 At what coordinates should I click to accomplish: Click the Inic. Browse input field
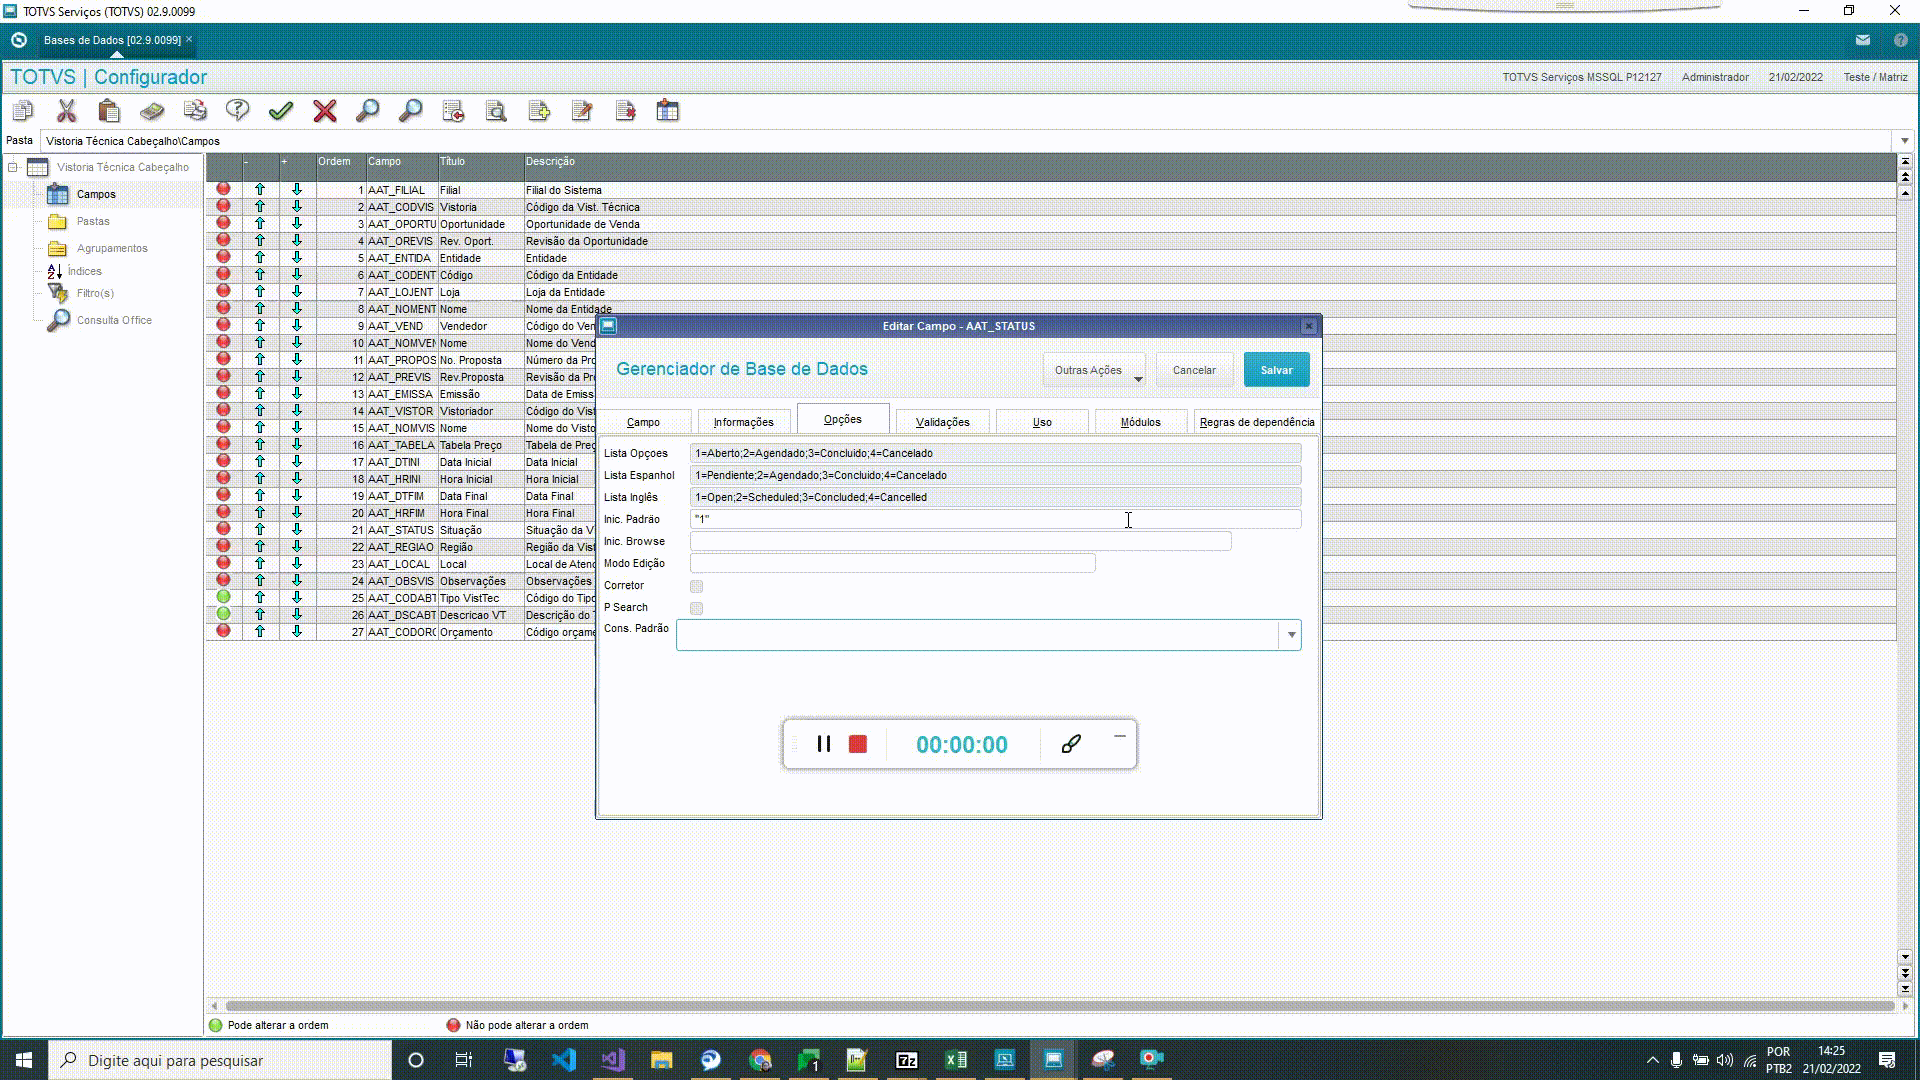[960, 541]
